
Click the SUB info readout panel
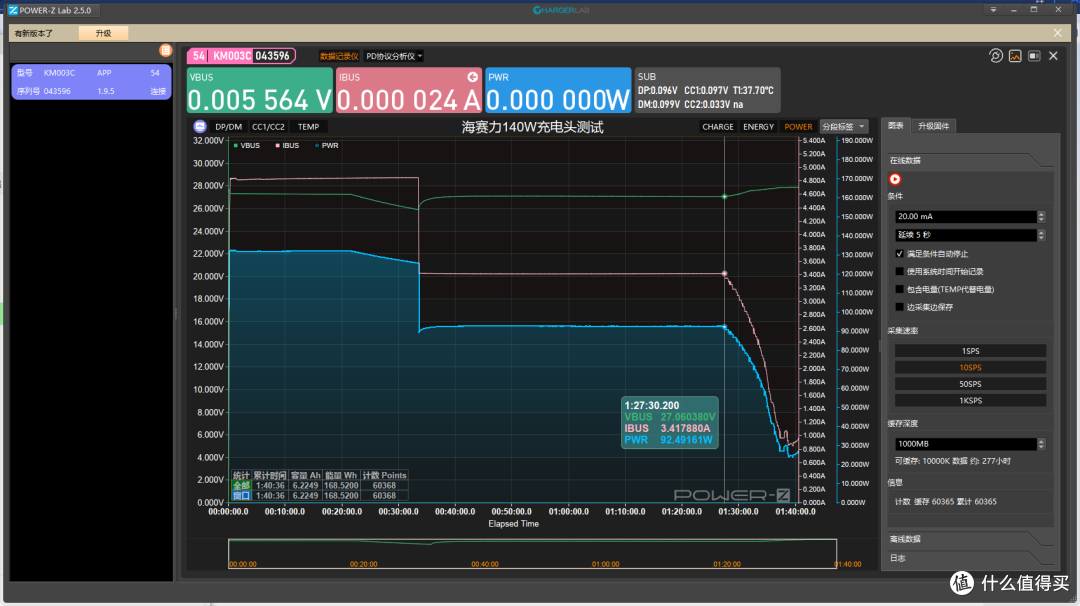pyautogui.click(x=707, y=90)
